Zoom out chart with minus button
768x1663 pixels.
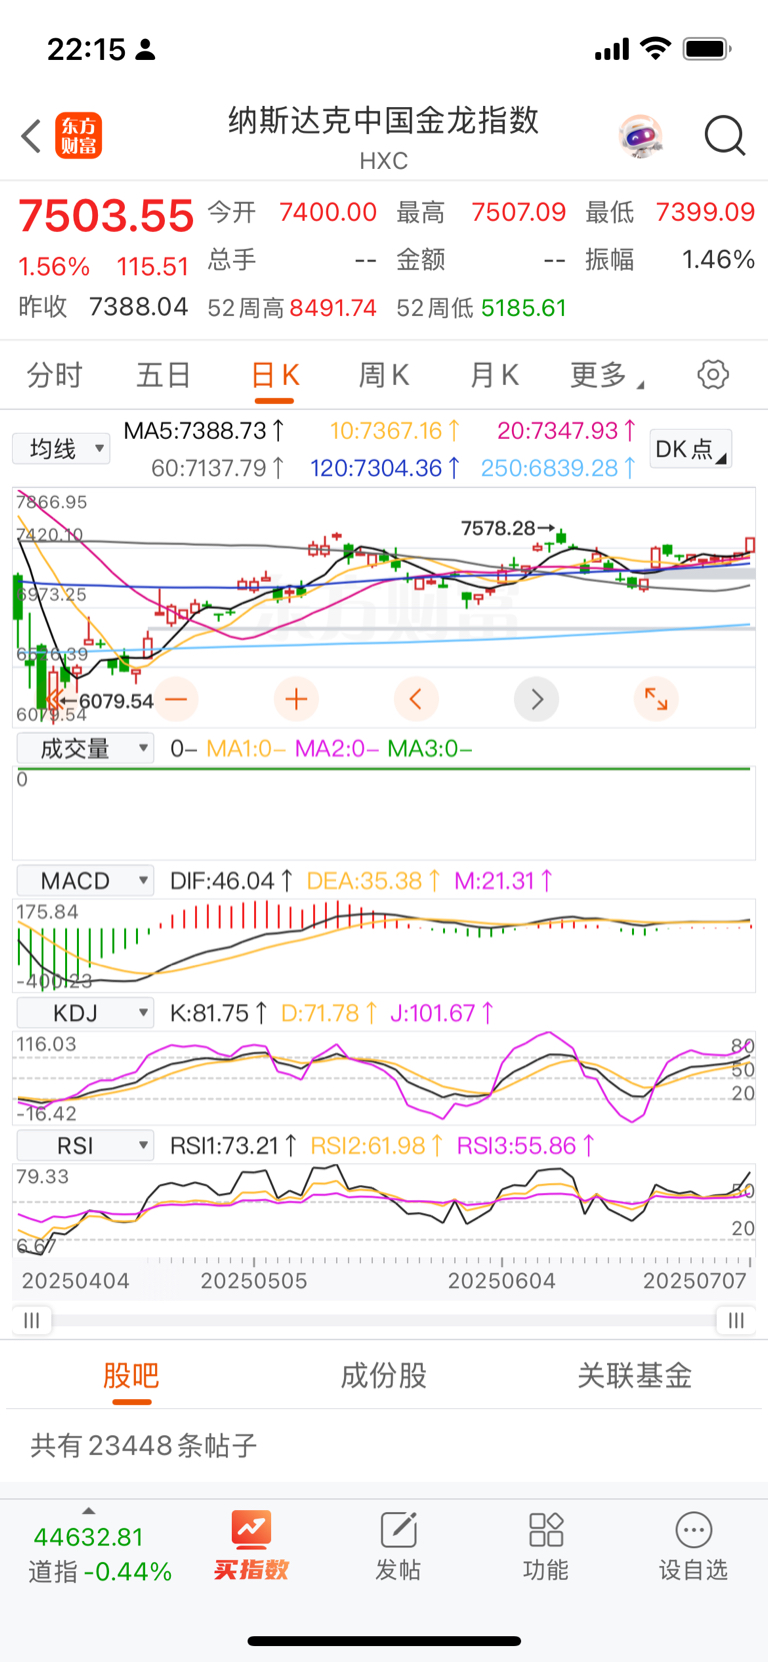click(176, 699)
